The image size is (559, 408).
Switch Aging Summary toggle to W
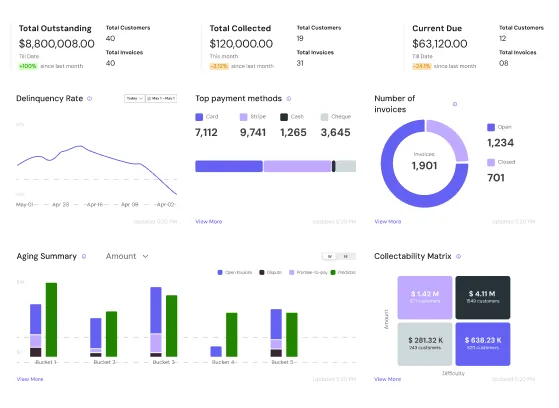click(x=330, y=256)
